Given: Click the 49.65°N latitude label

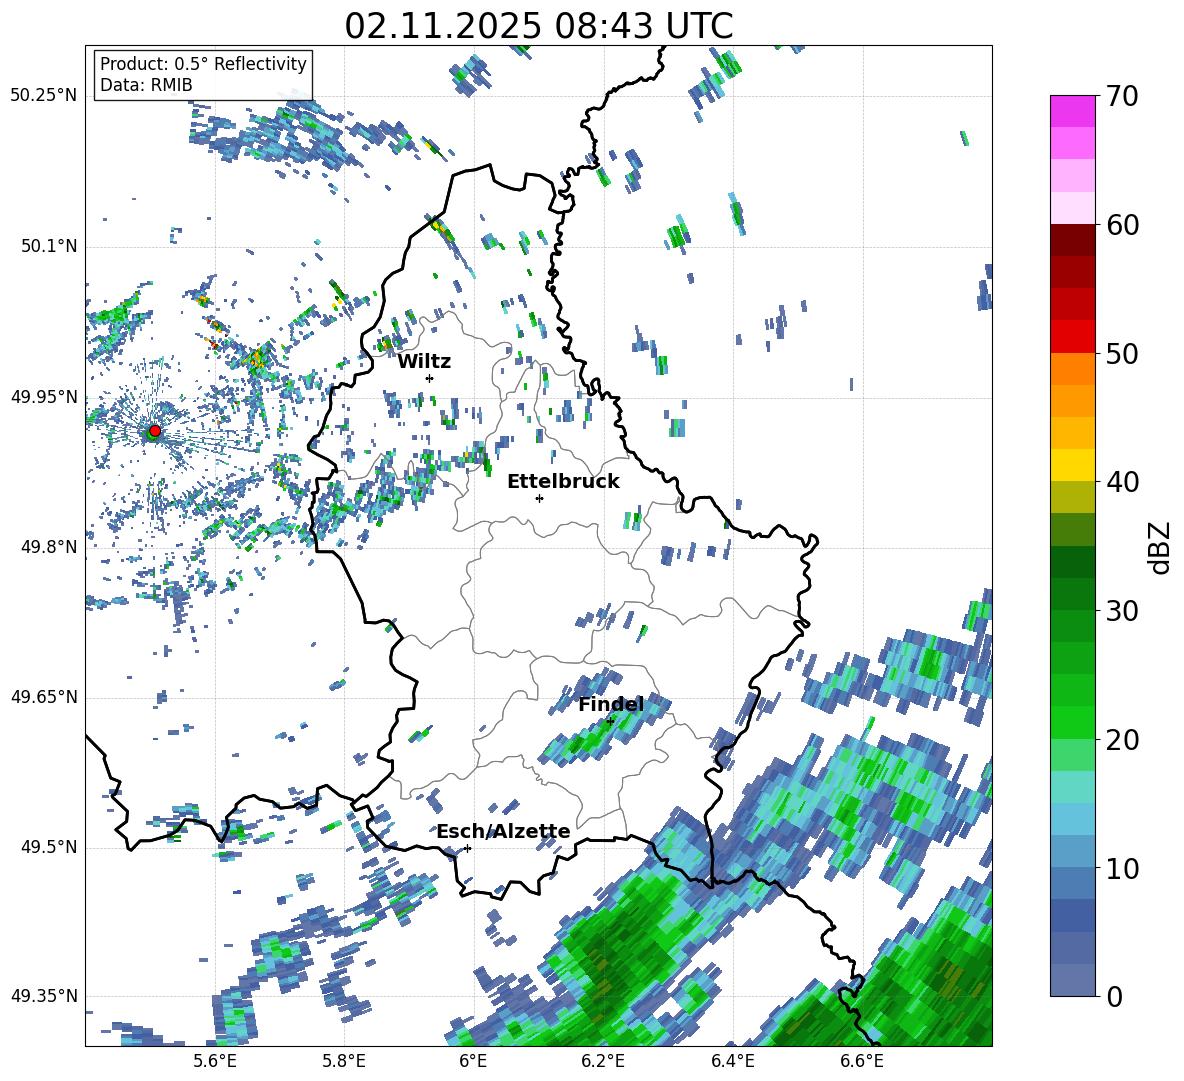Looking at the screenshot, I should (x=44, y=697).
